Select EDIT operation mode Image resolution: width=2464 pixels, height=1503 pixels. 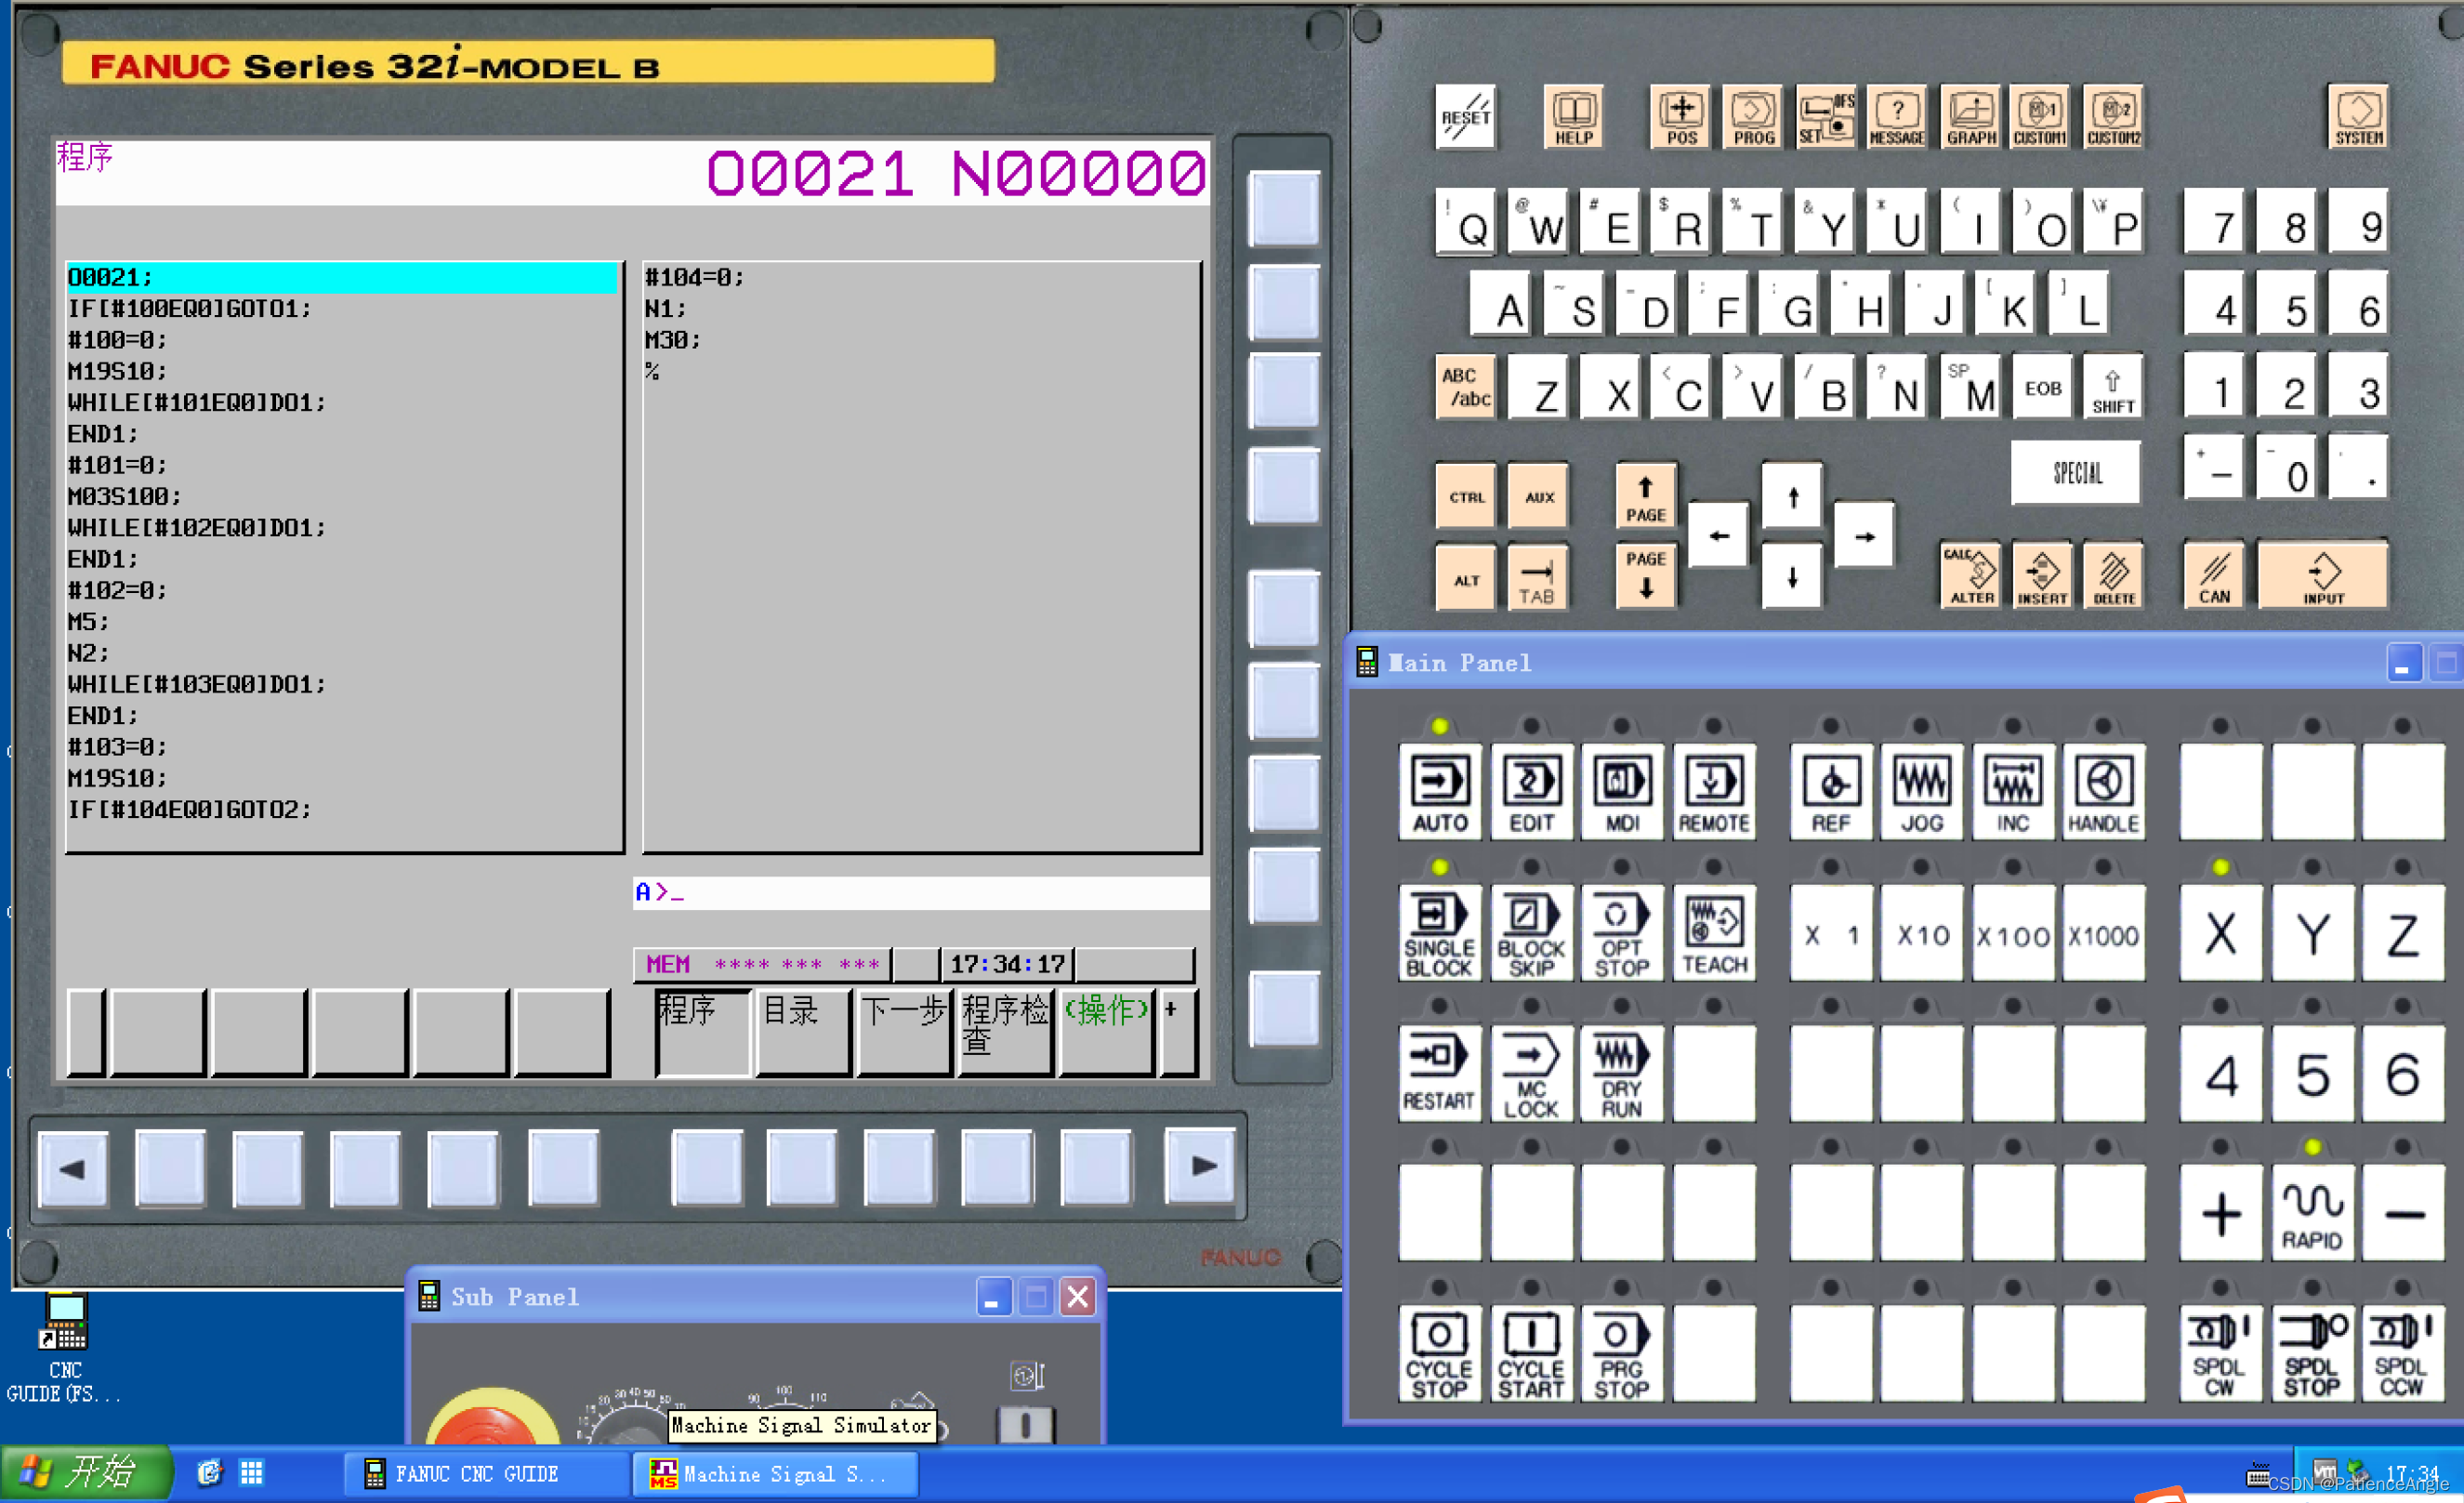coord(1530,791)
